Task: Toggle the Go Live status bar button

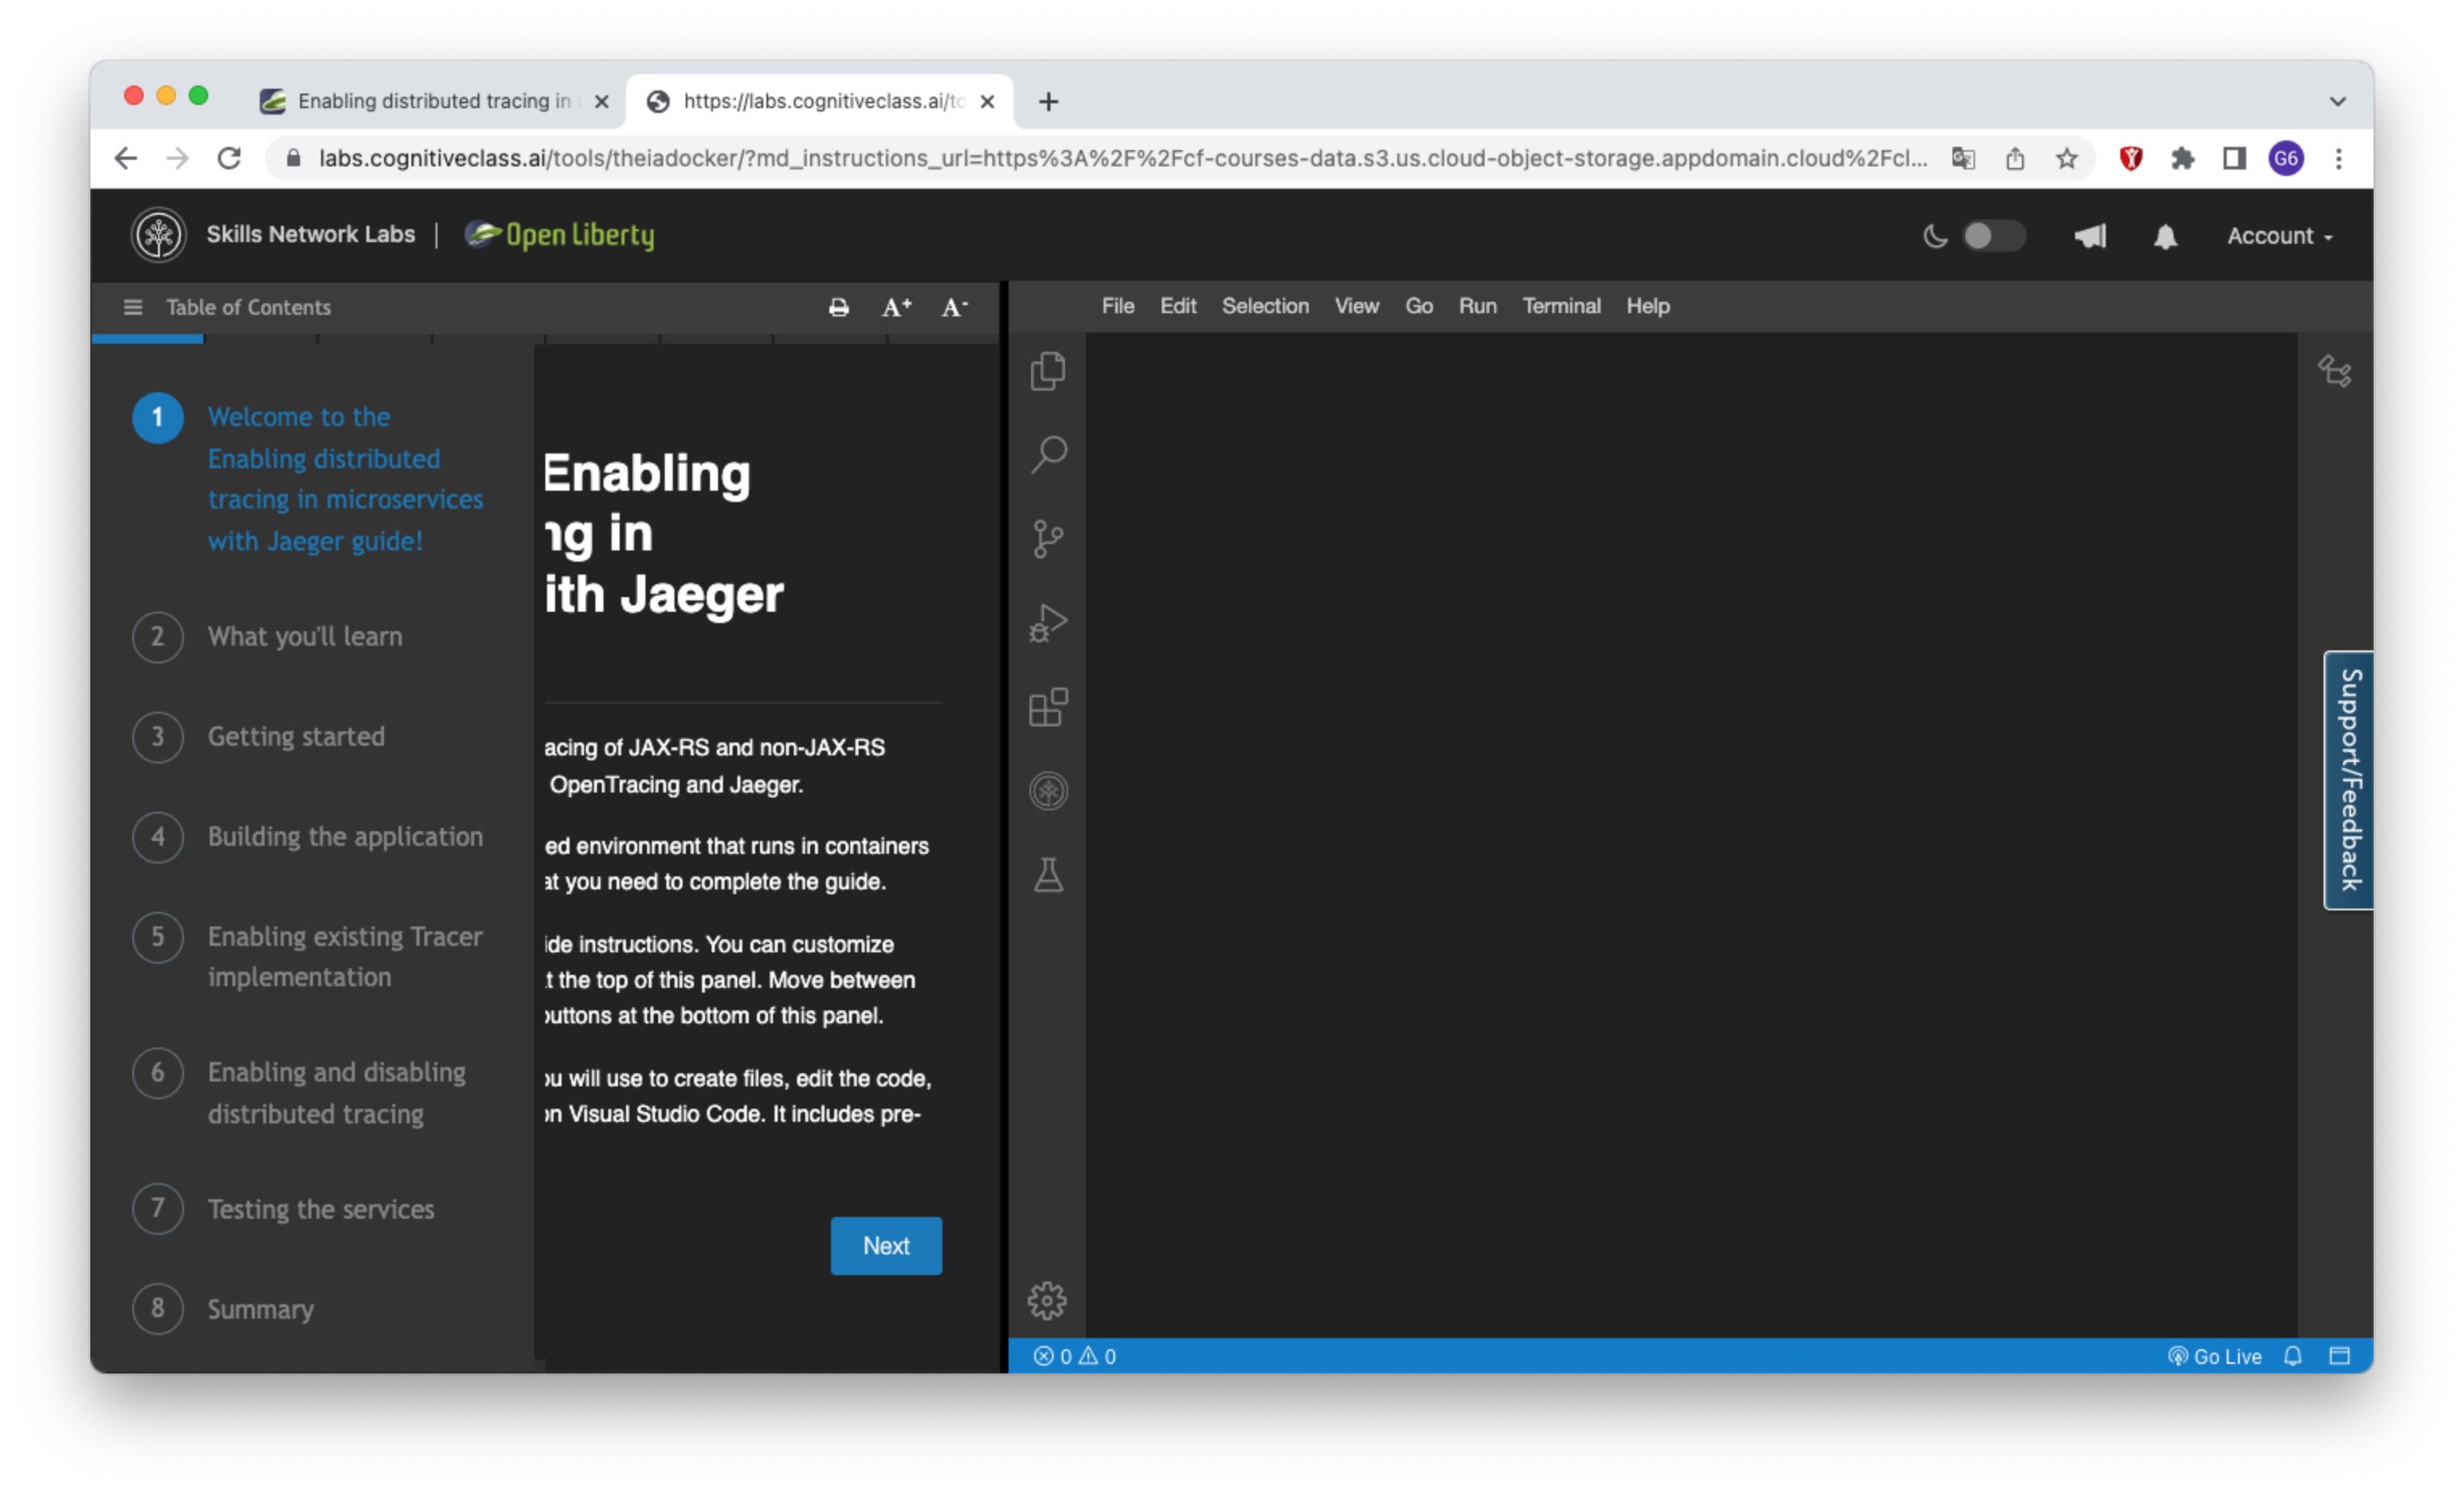Action: point(2214,1356)
